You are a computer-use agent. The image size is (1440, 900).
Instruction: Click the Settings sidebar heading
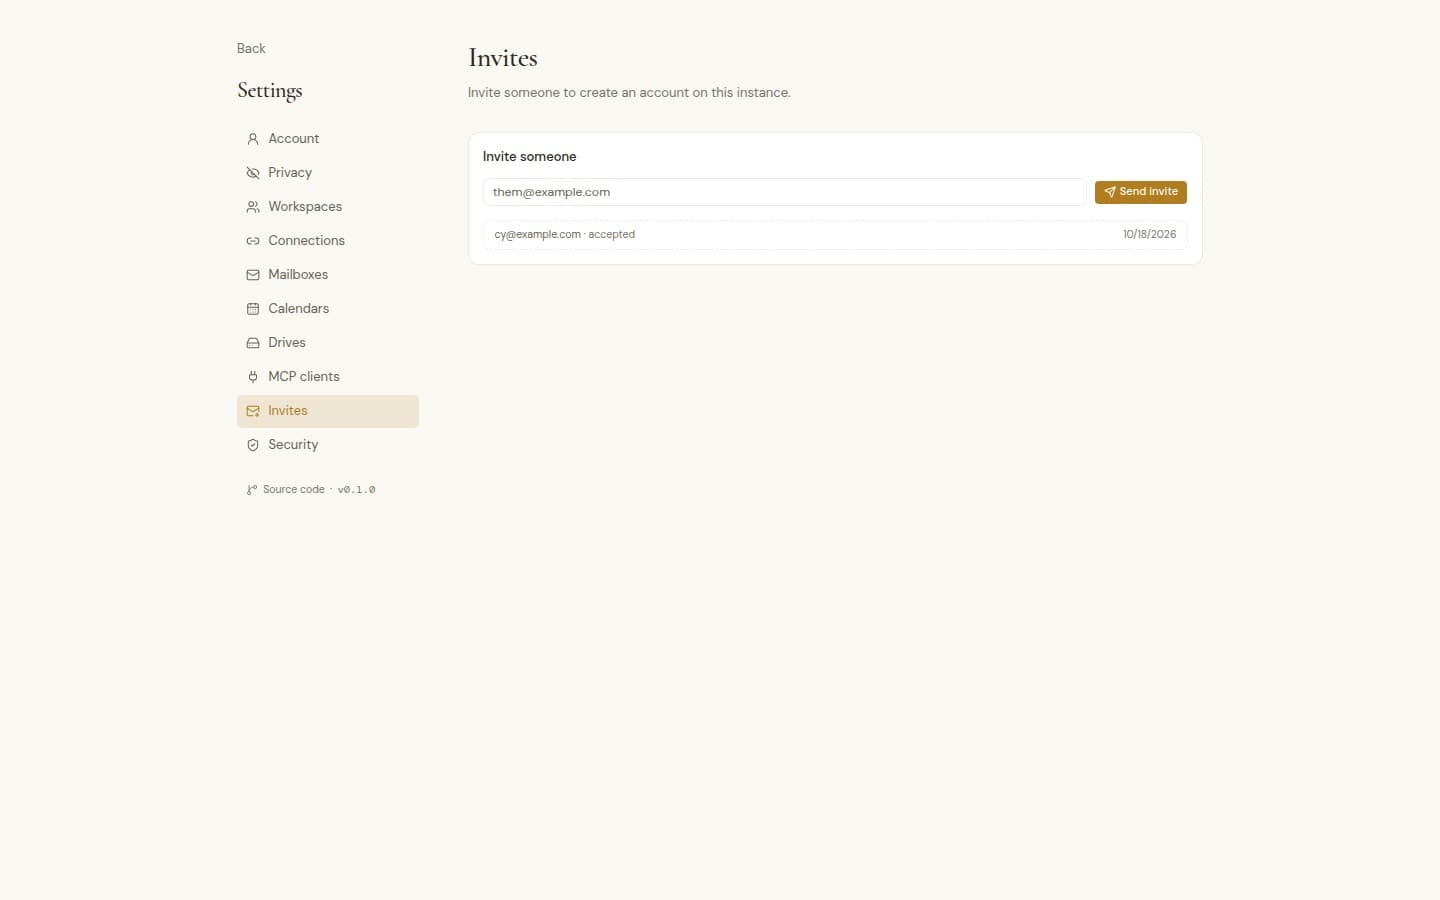(270, 91)
